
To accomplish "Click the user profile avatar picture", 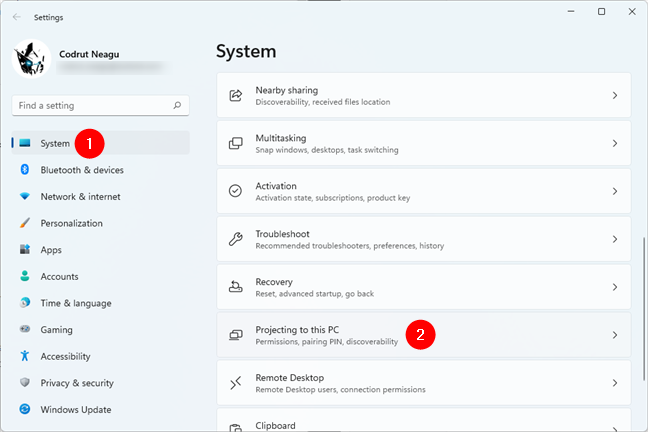I will (x=31, y=59).
